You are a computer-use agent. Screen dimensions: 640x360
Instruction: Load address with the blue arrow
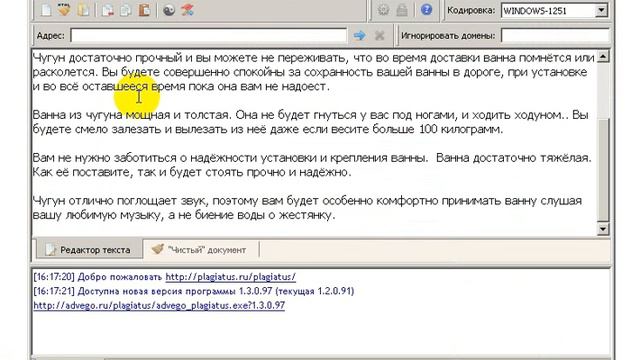(359, 36)
